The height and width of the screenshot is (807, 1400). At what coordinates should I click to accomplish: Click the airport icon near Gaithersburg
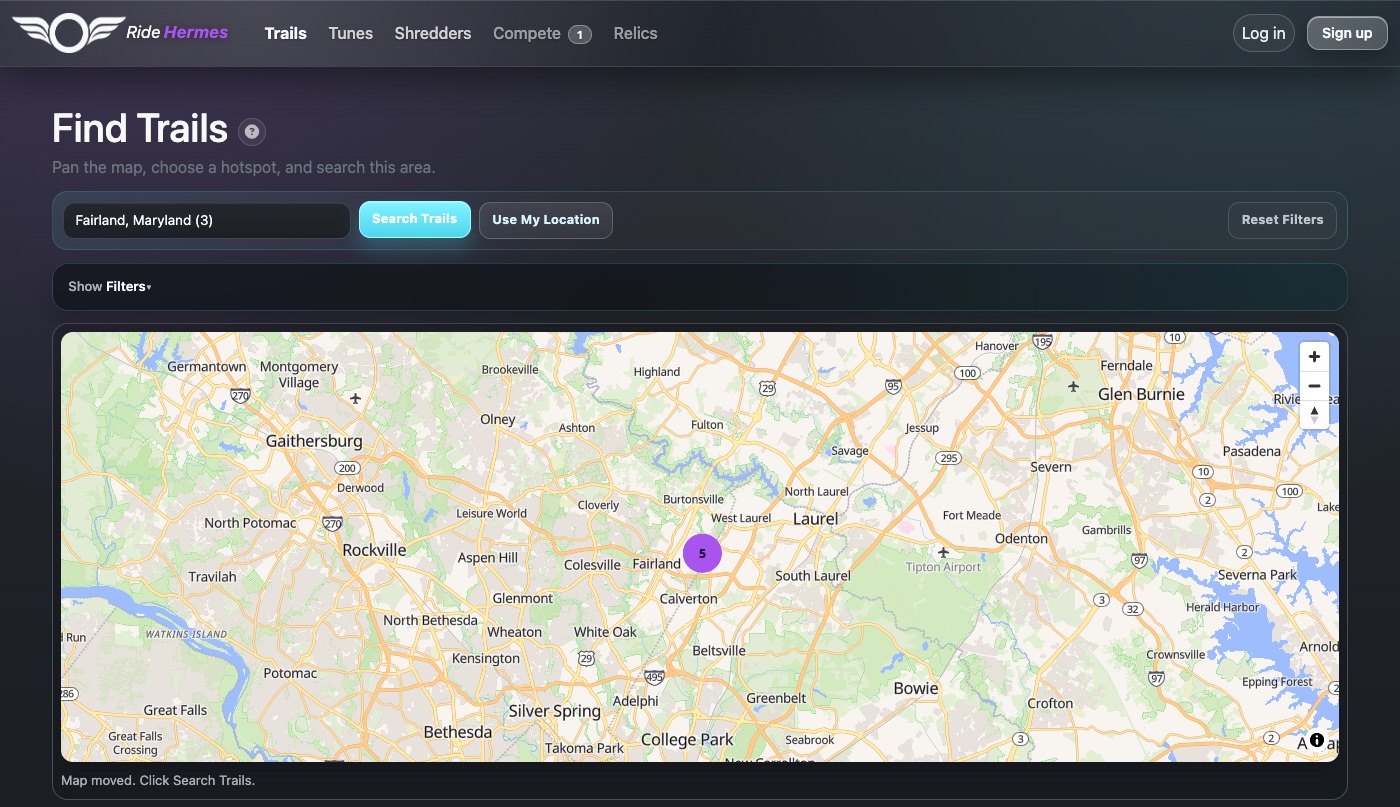356,398
